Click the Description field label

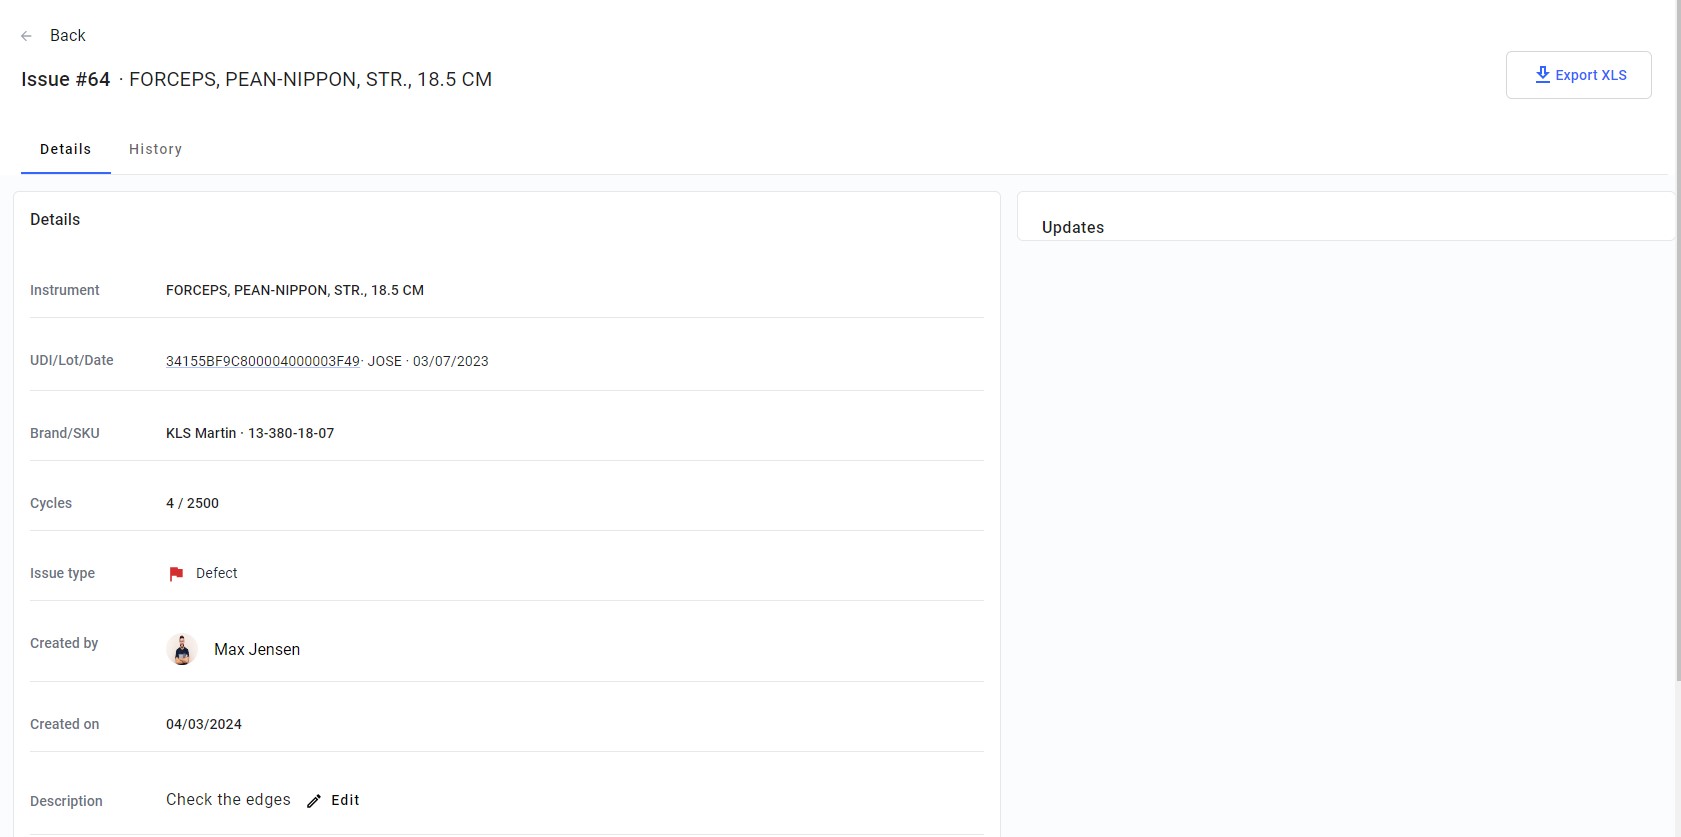pos(67,801)
